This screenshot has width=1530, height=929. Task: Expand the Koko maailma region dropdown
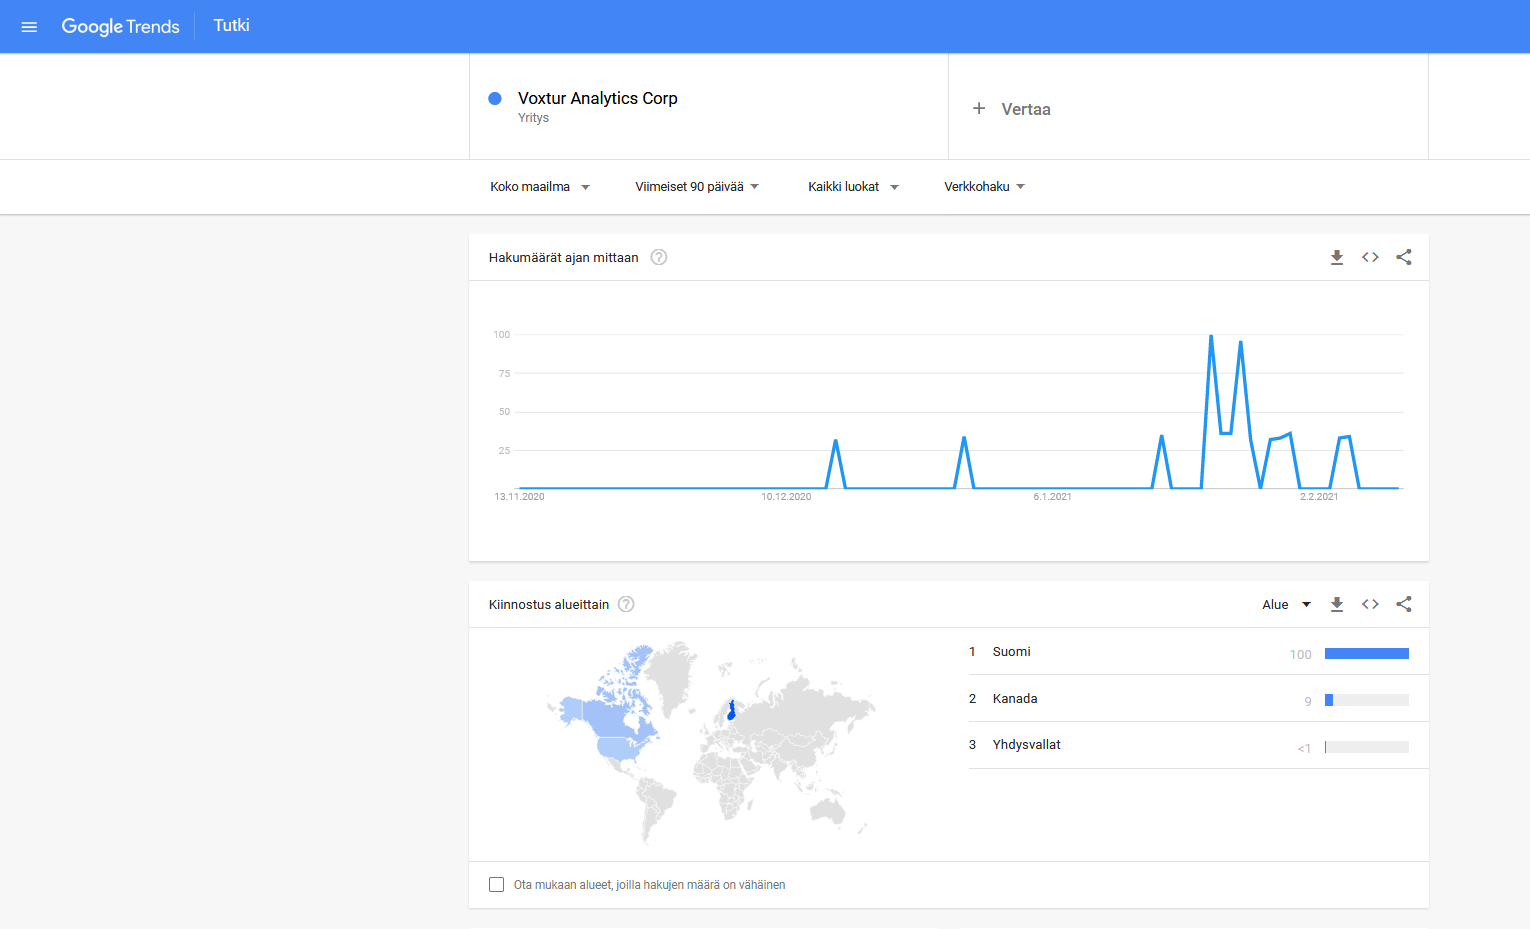tap(540, 187)
